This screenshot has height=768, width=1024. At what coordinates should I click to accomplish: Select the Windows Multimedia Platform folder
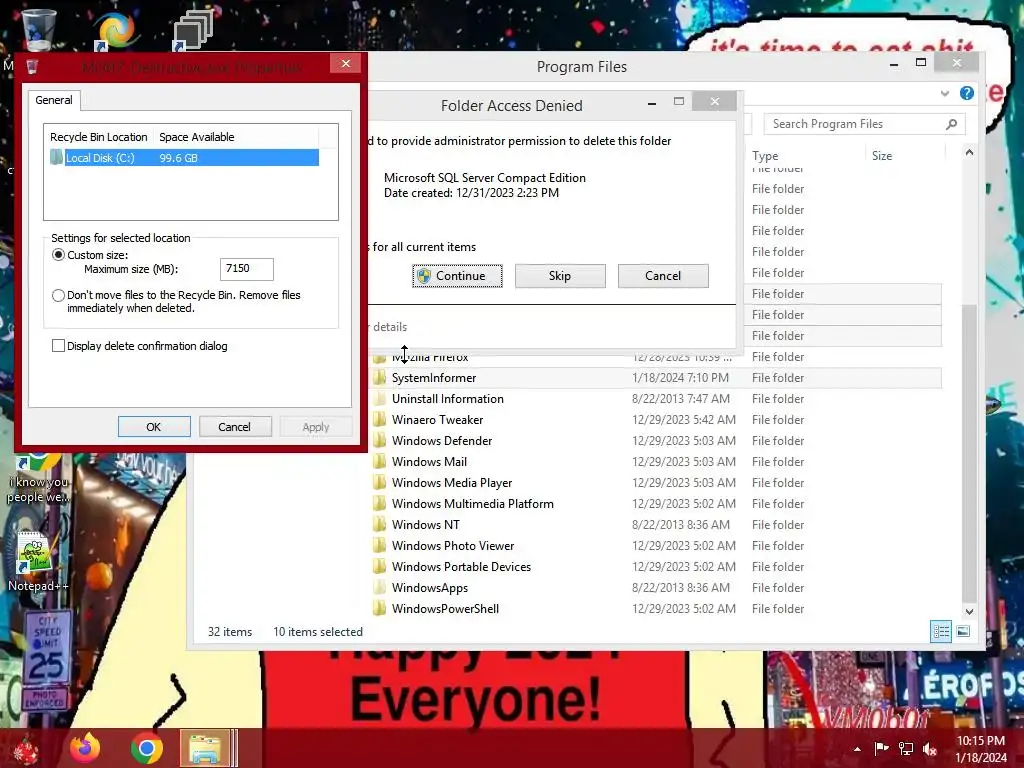point(473,504)
